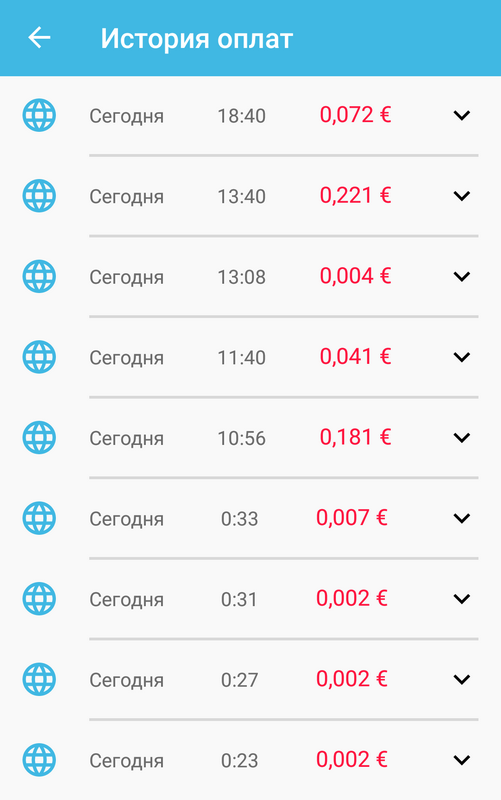Expand the 0:31 payment chevron
The width and height of the screenshot is (501, 800).
[462, 599]
